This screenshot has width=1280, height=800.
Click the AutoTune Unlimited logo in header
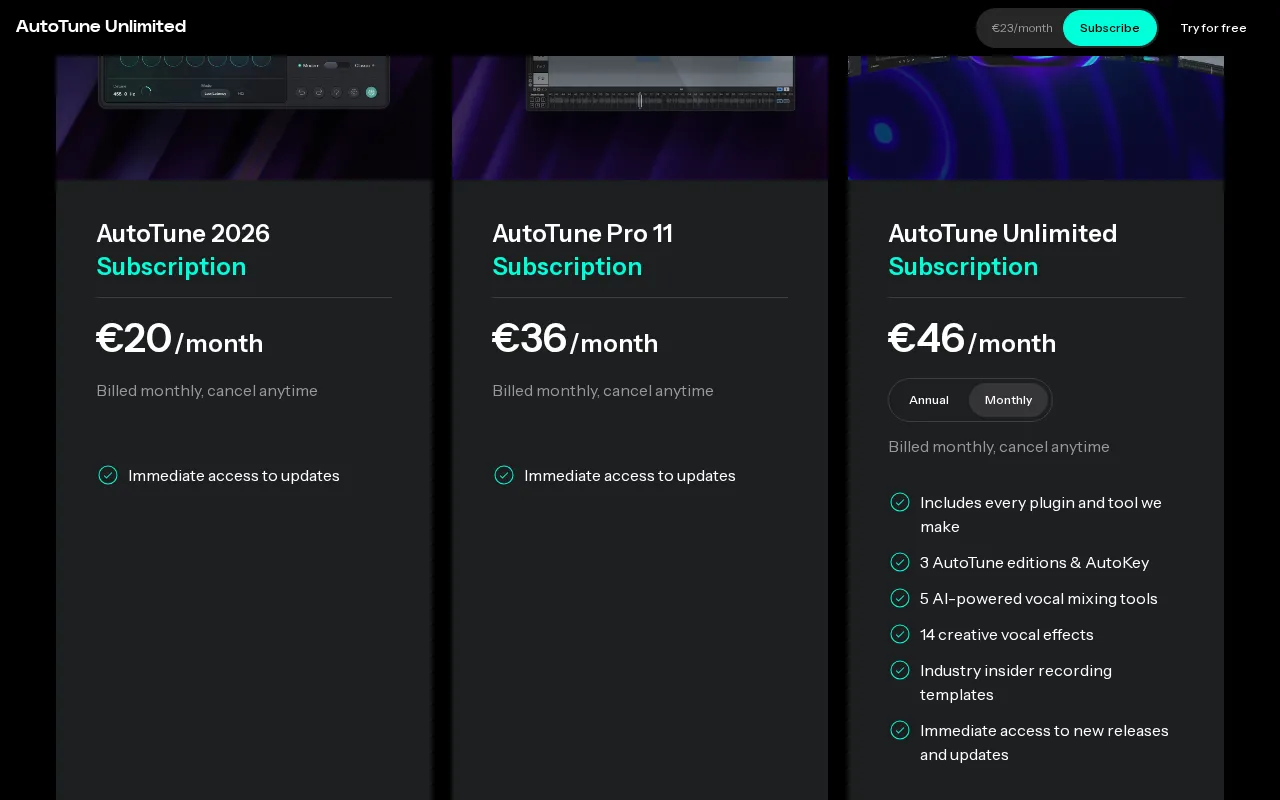click(x=101, y=26)
